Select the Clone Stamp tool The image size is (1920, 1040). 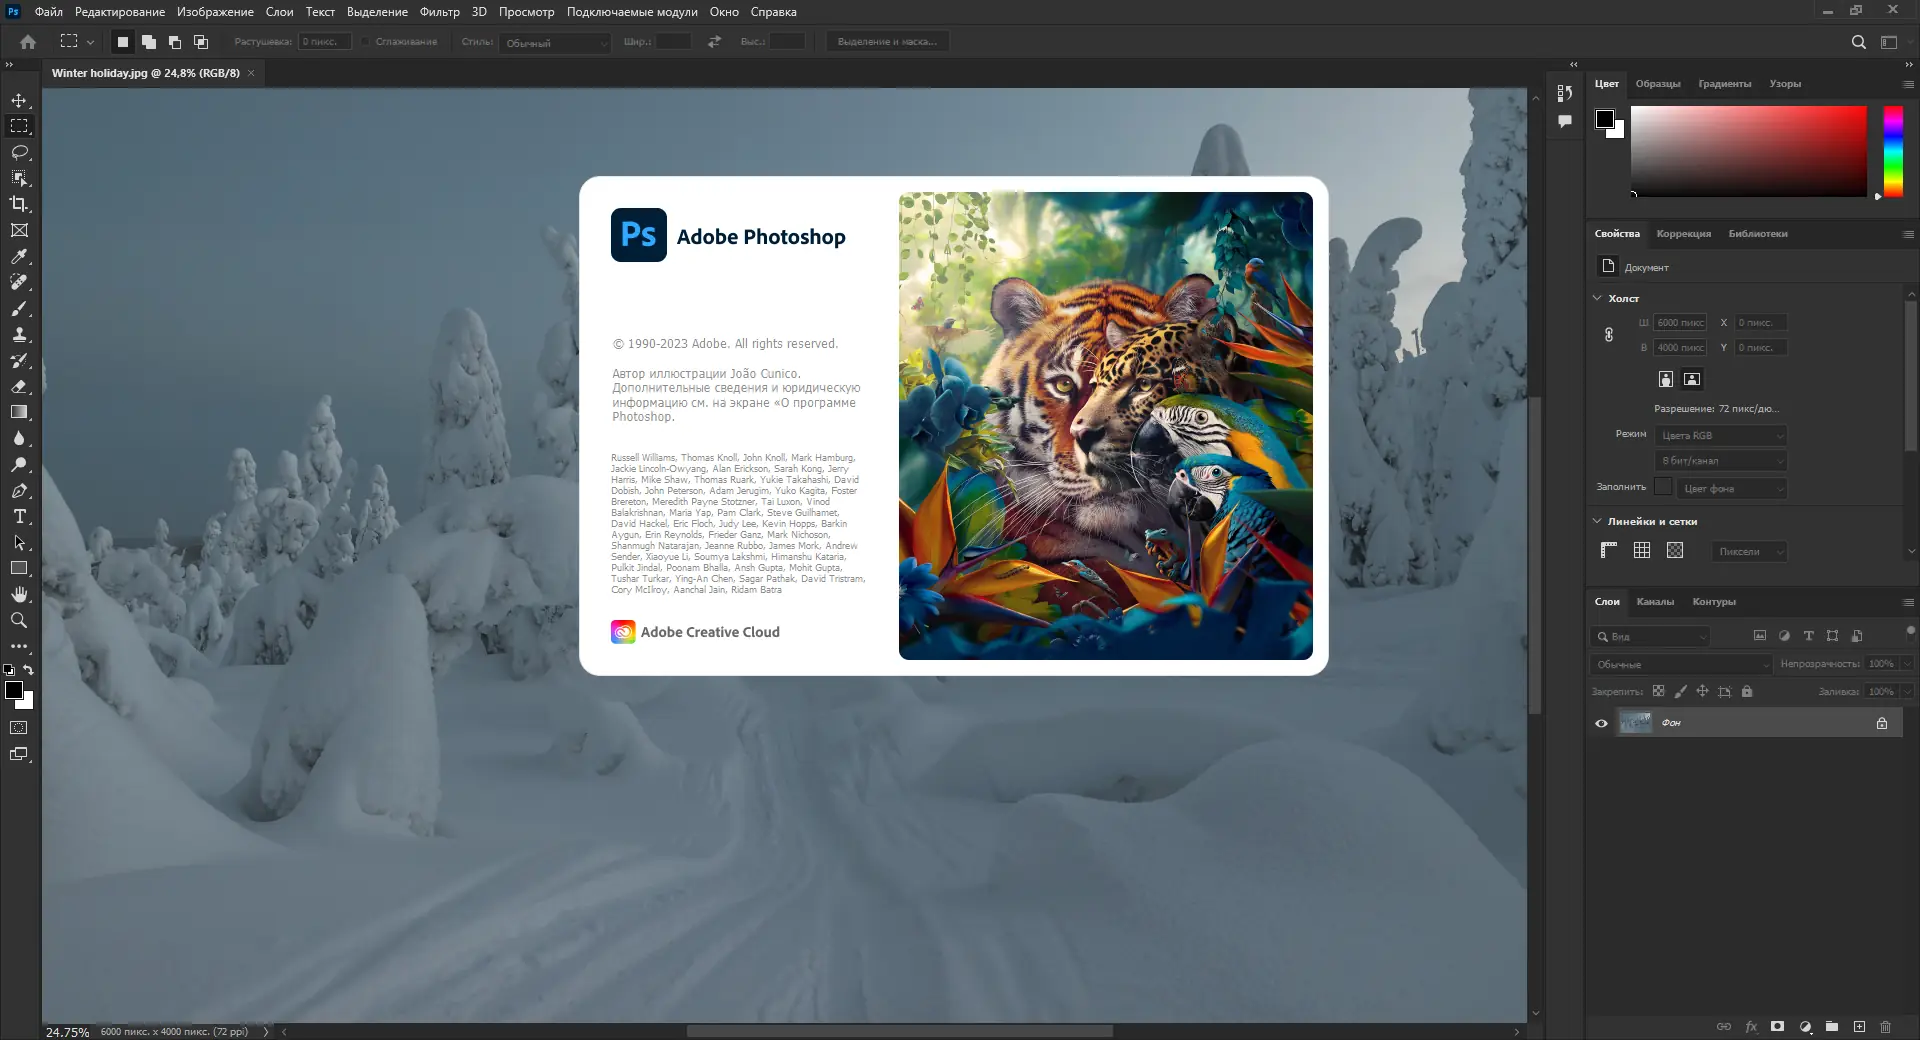(x=19, y=334)
